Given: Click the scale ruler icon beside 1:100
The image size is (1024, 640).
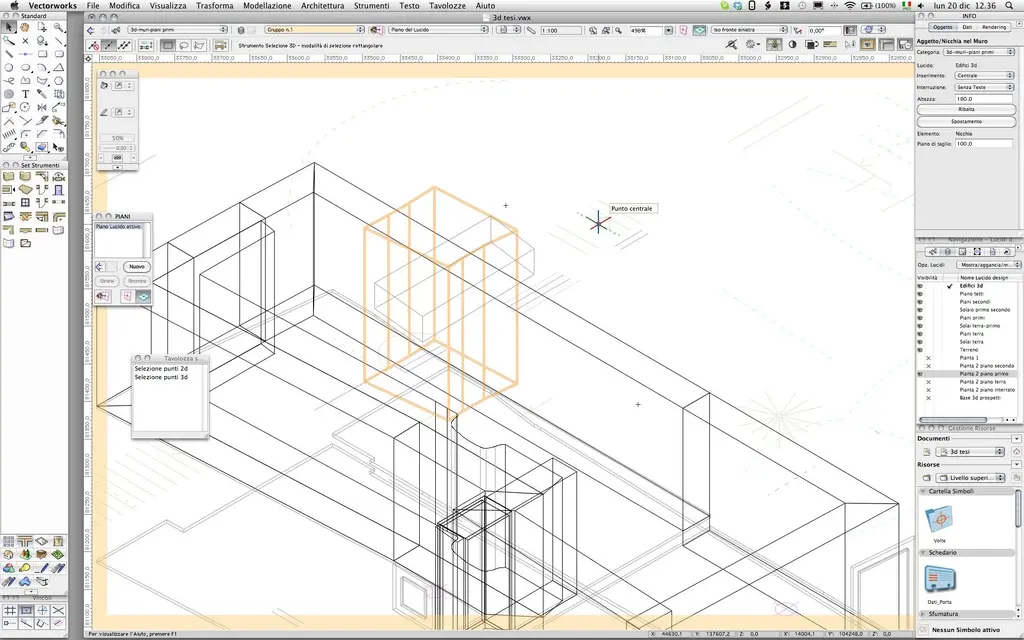Looking at the screenshot, I should (531, 30).
